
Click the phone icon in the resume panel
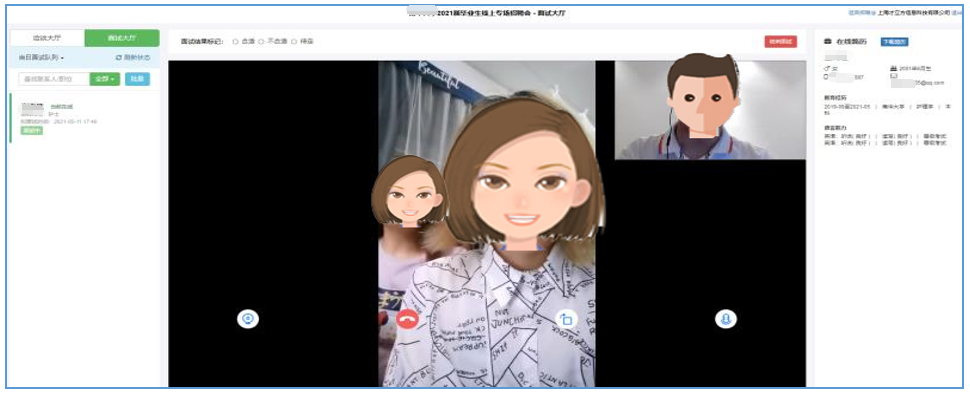click(x=826, y=77)
